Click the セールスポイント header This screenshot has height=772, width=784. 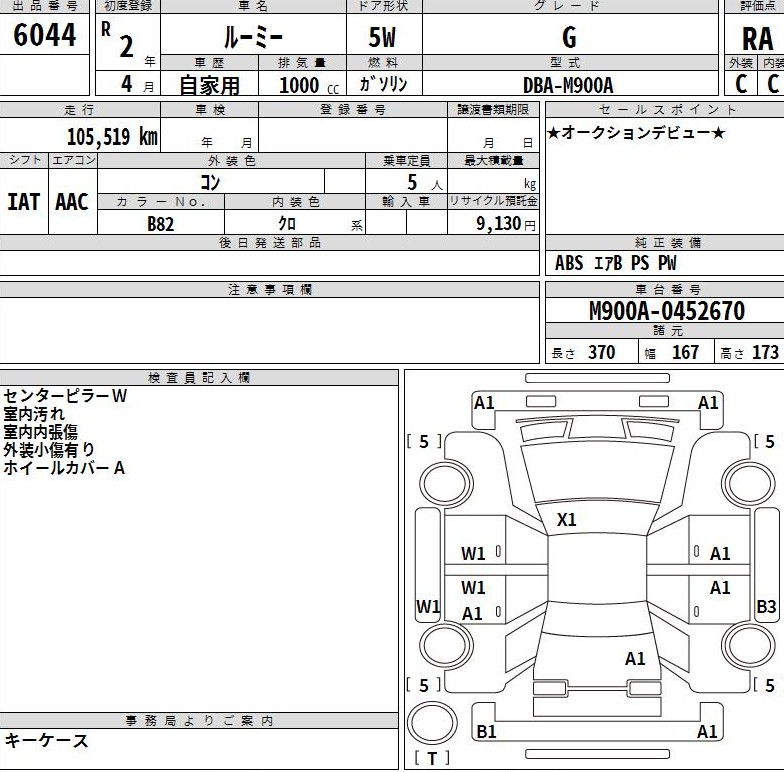coord(668,110)
